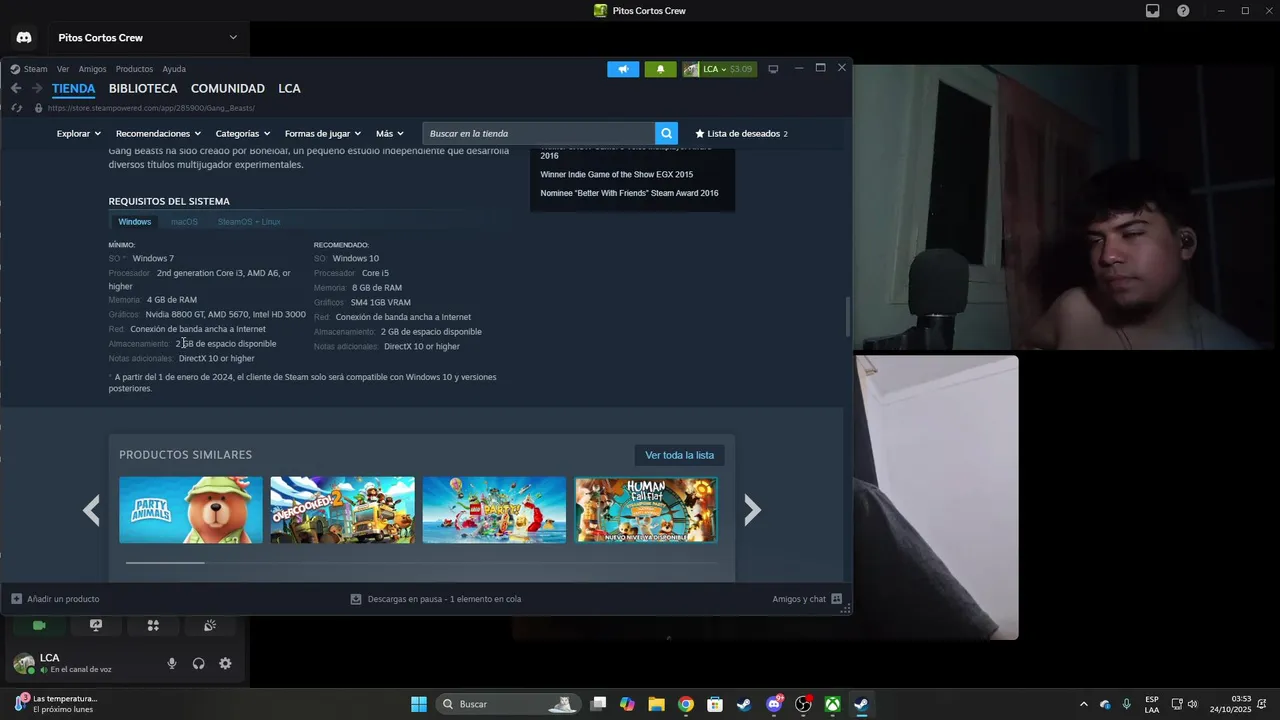Open Windows Start menu
The height and width of the screenshot is (720, 1280).
(419, 704)
